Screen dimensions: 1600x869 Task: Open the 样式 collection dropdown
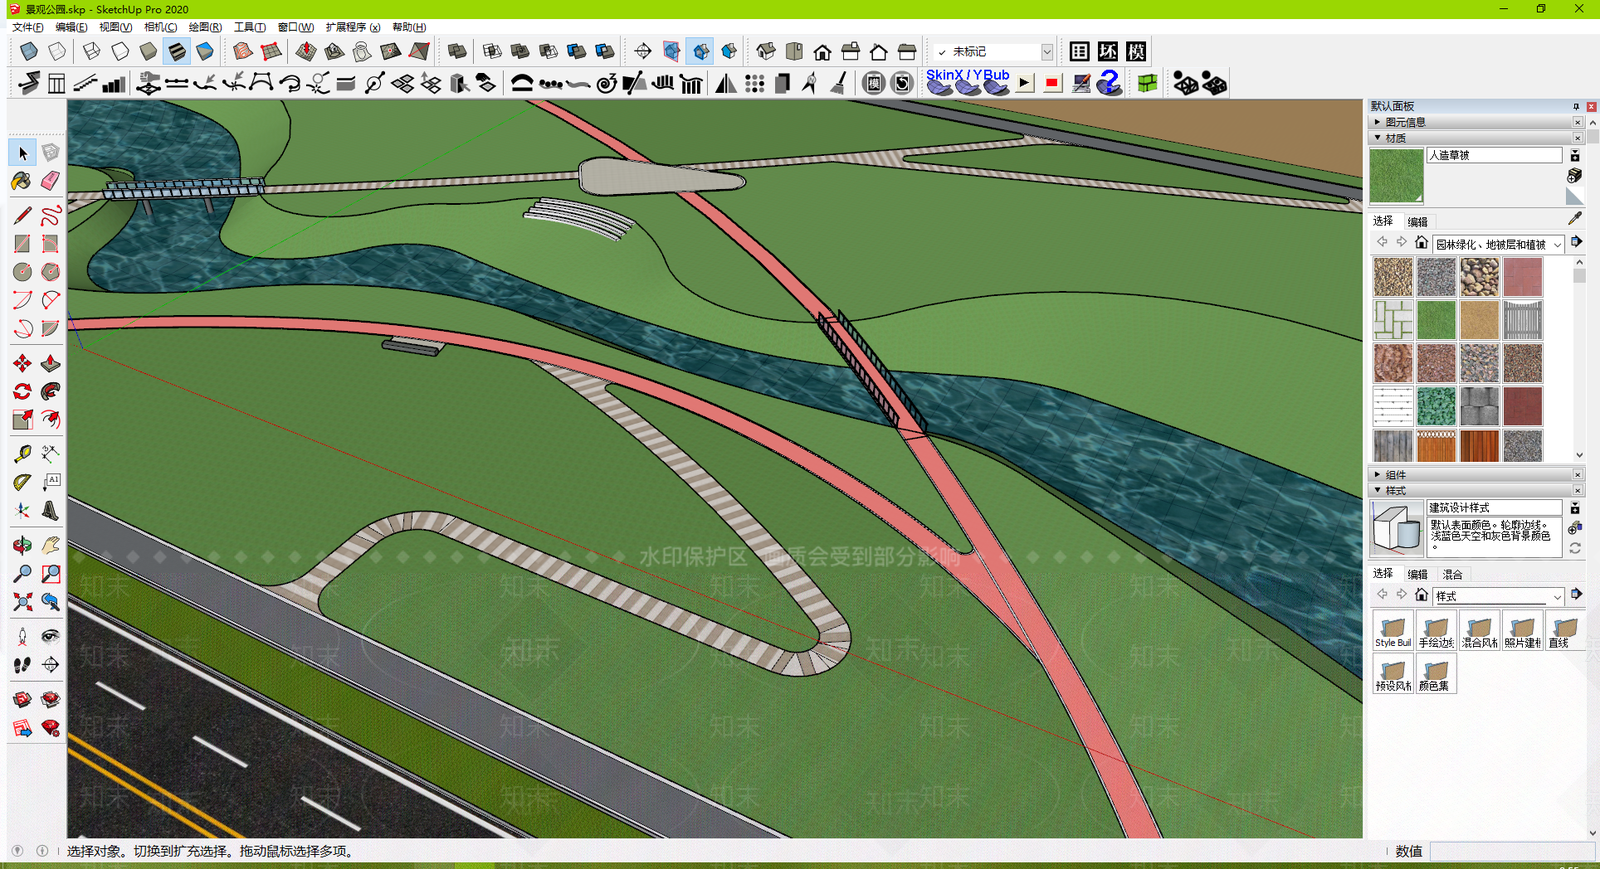tap(1498, 596)
